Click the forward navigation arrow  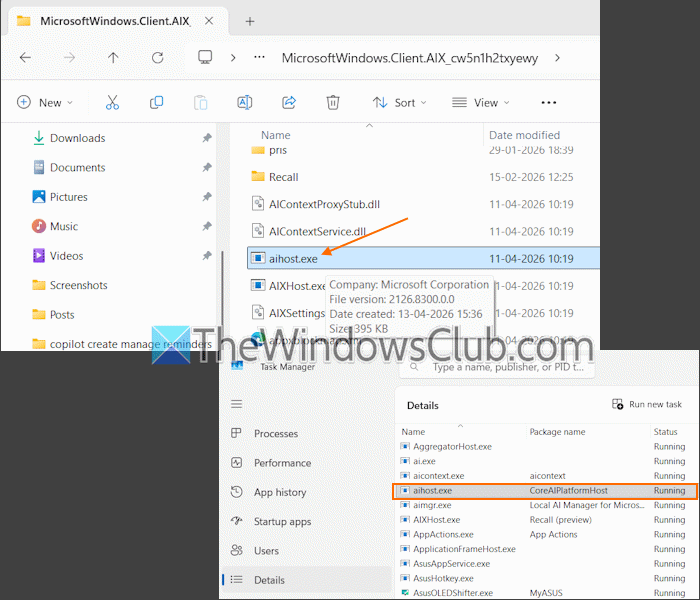(69, 58)
